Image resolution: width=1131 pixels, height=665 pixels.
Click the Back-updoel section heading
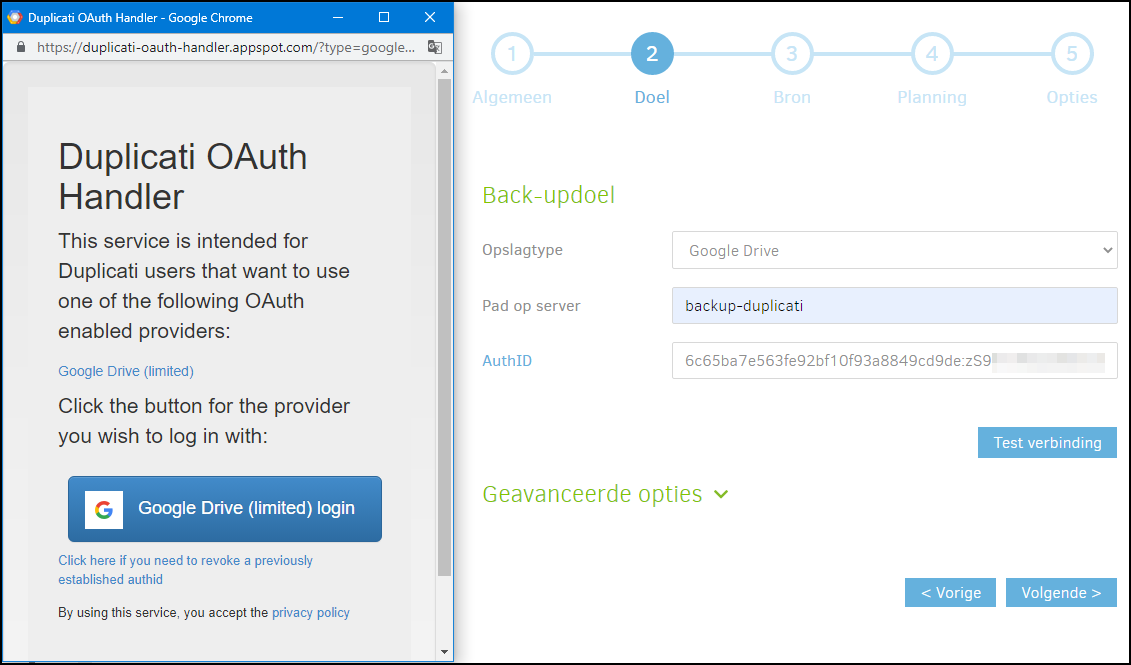click(548, 195)
